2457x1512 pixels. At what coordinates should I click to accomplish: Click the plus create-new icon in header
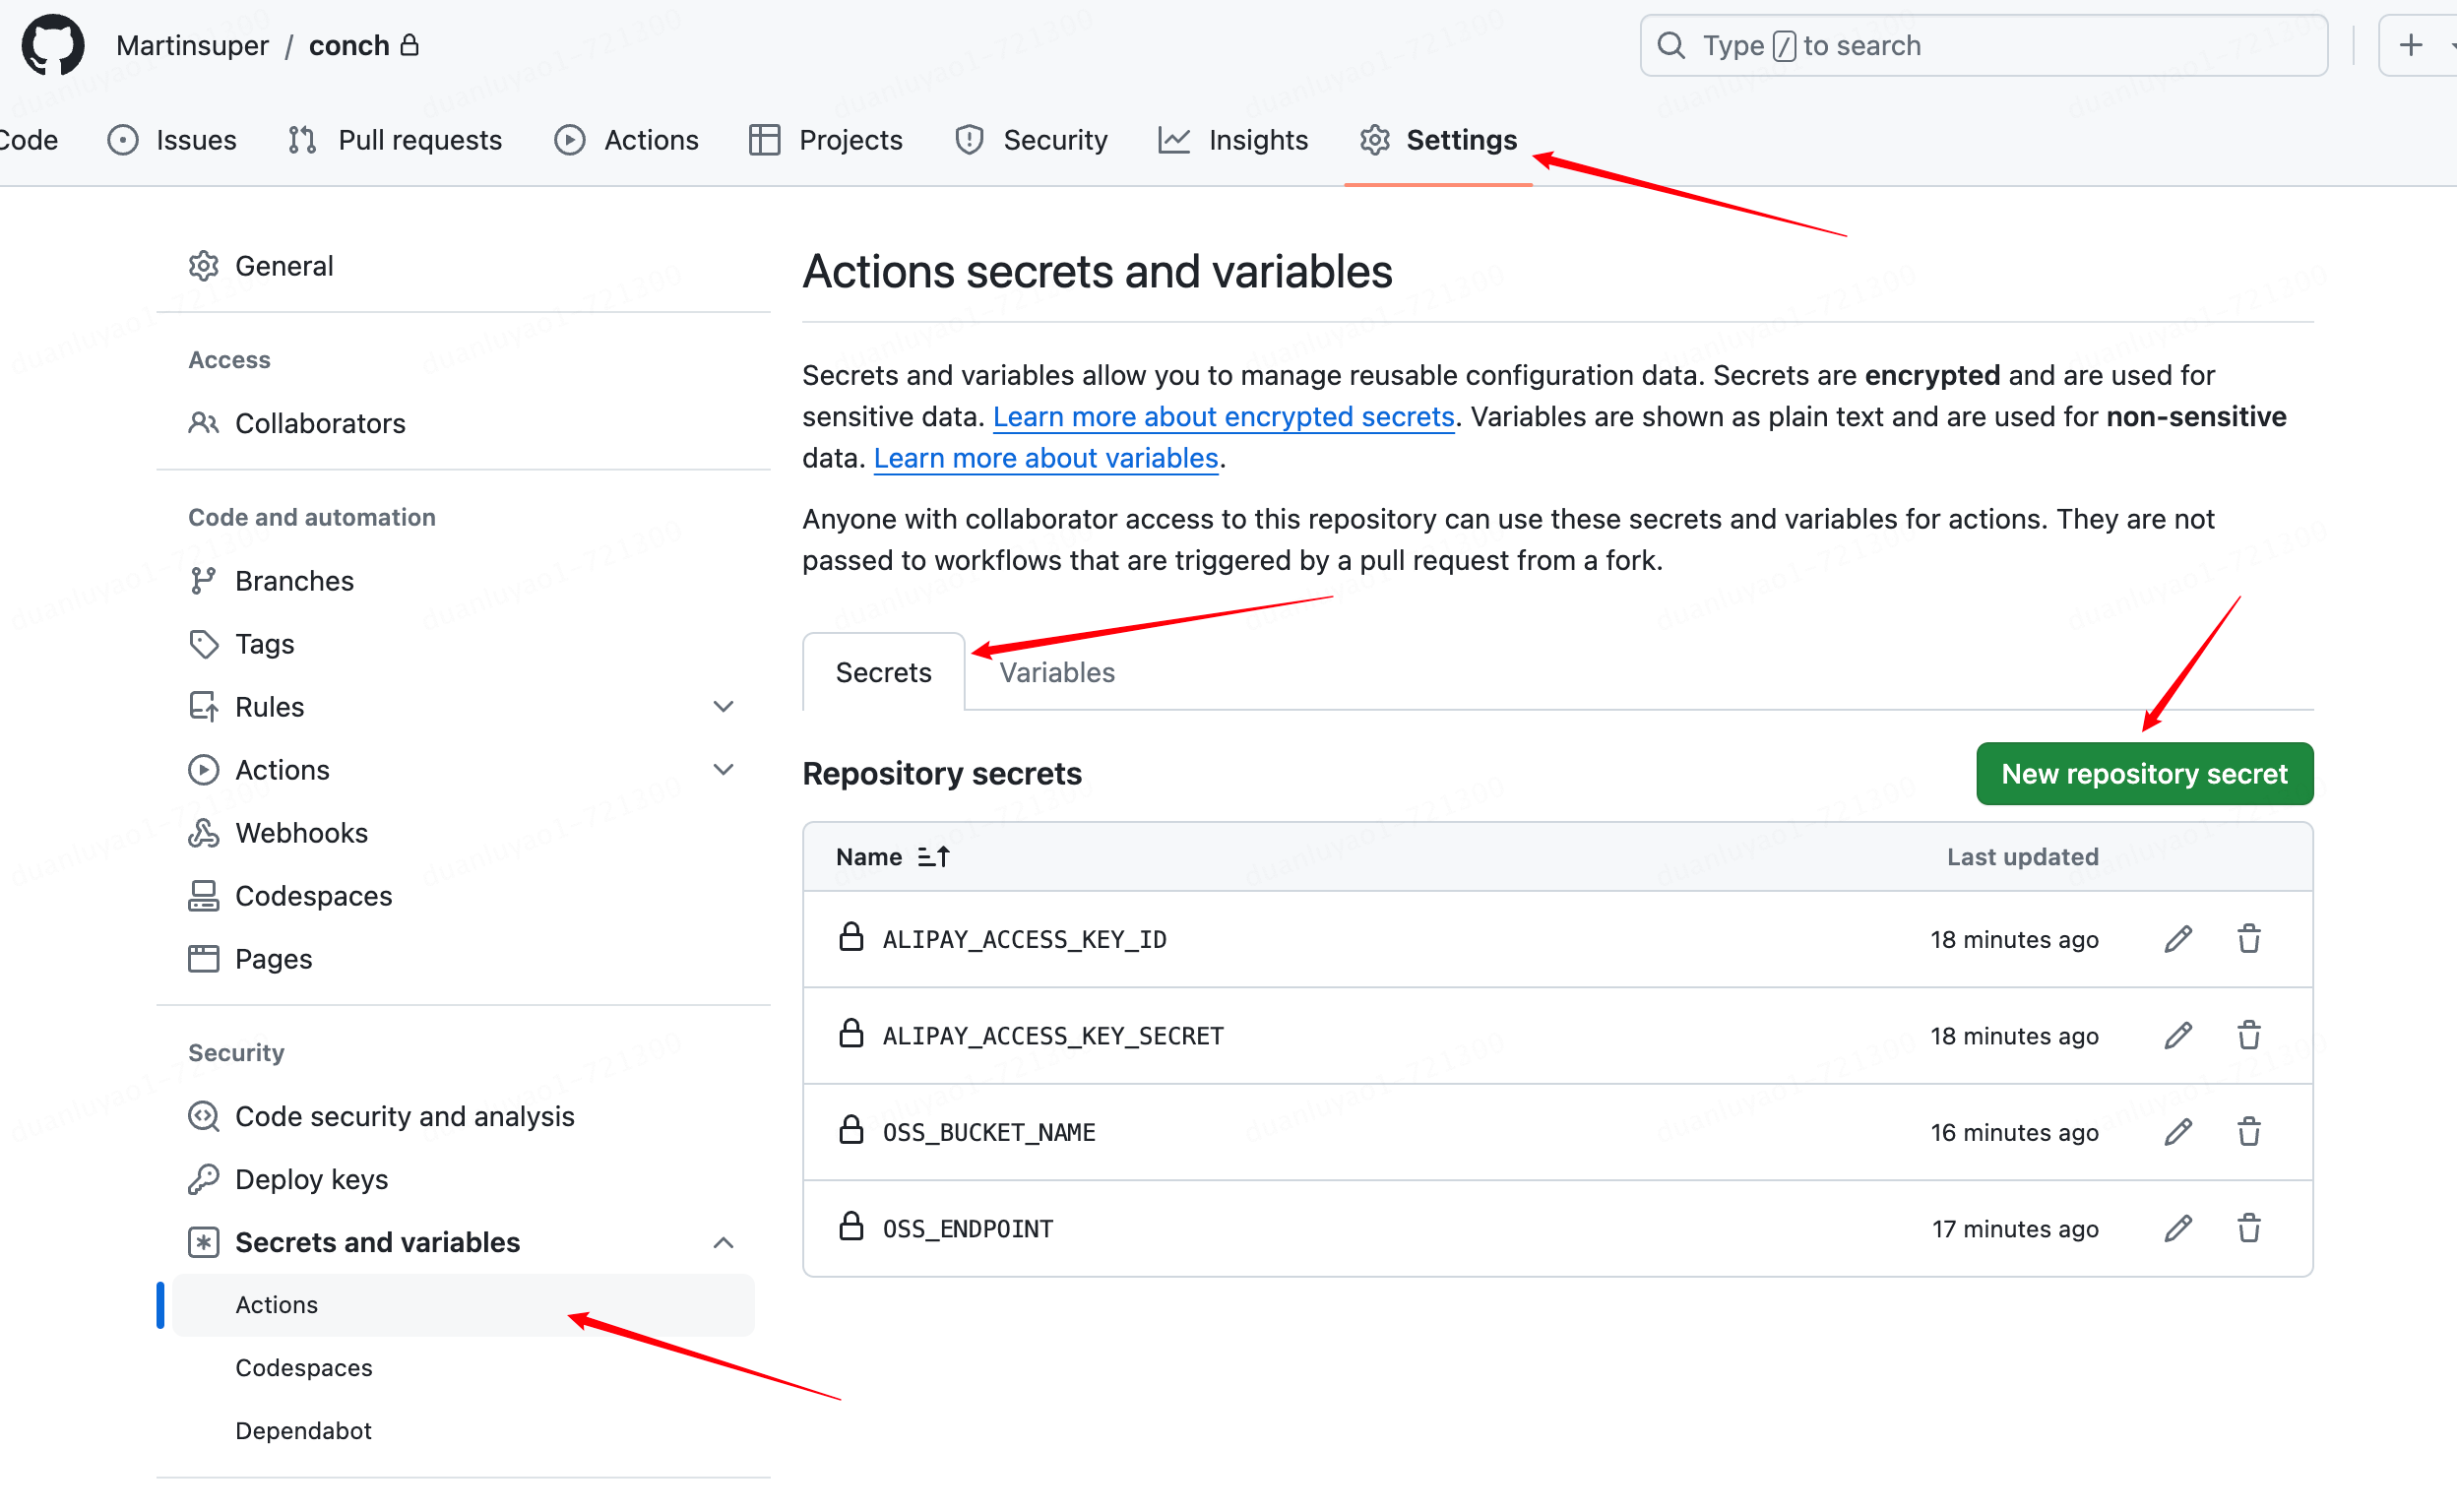(x=2411, y=45)
